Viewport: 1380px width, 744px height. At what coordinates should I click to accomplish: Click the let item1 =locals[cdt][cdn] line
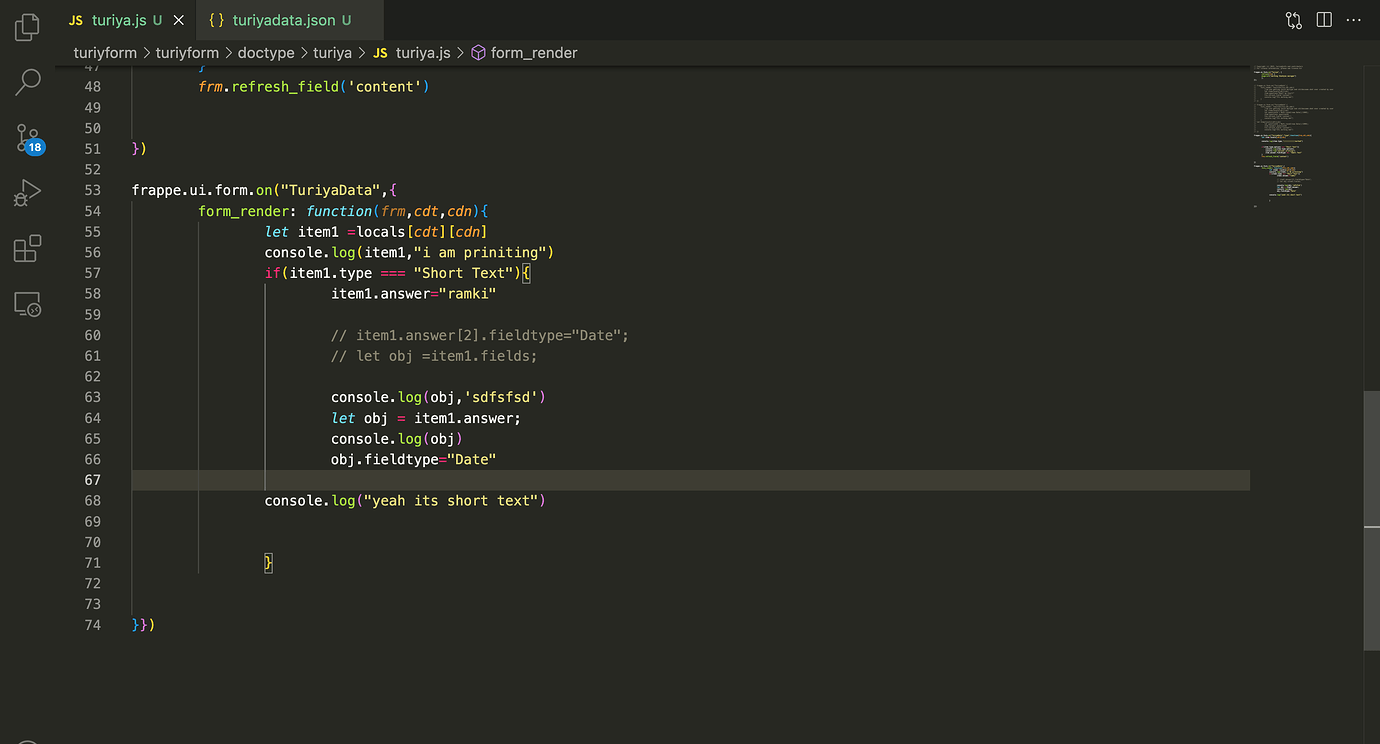[x=376, y=232]
